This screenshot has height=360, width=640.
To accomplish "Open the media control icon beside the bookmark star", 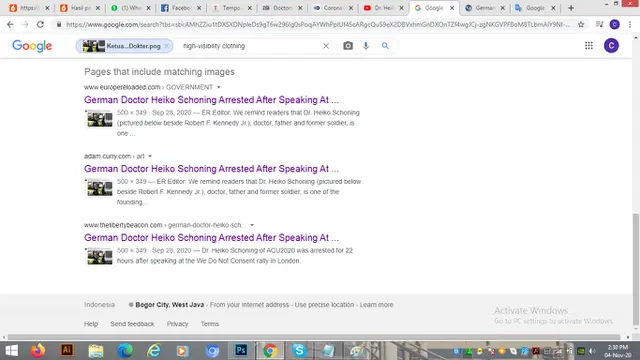I will pyautogui.click(x=599, y=24).
